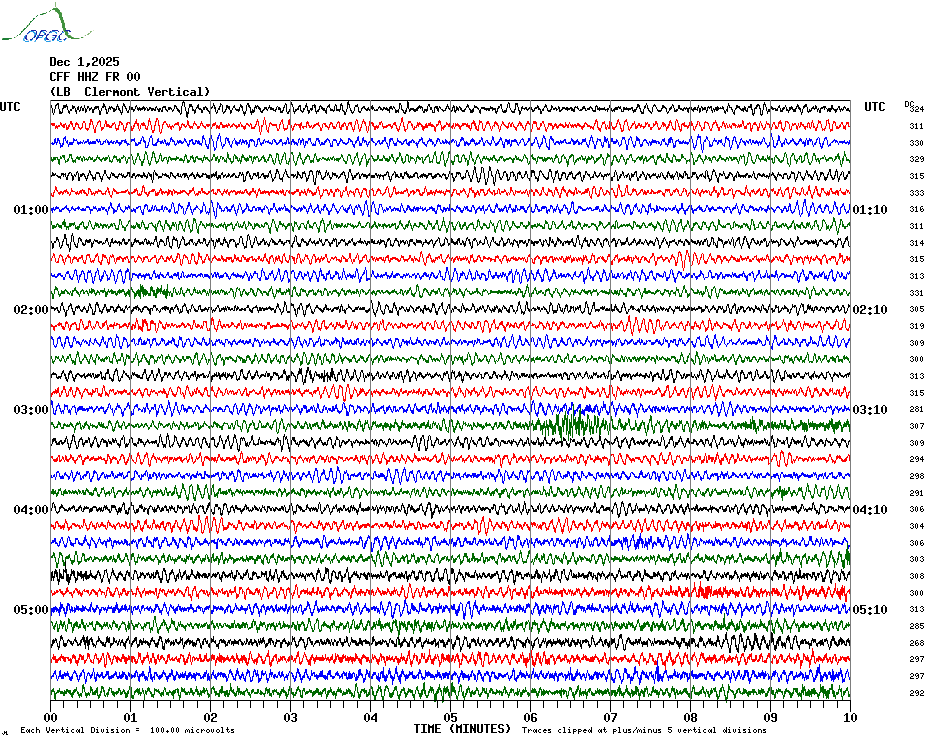
Task: Click the '(LB Clermont Vertical)' label
Action: tap(130, 92)
